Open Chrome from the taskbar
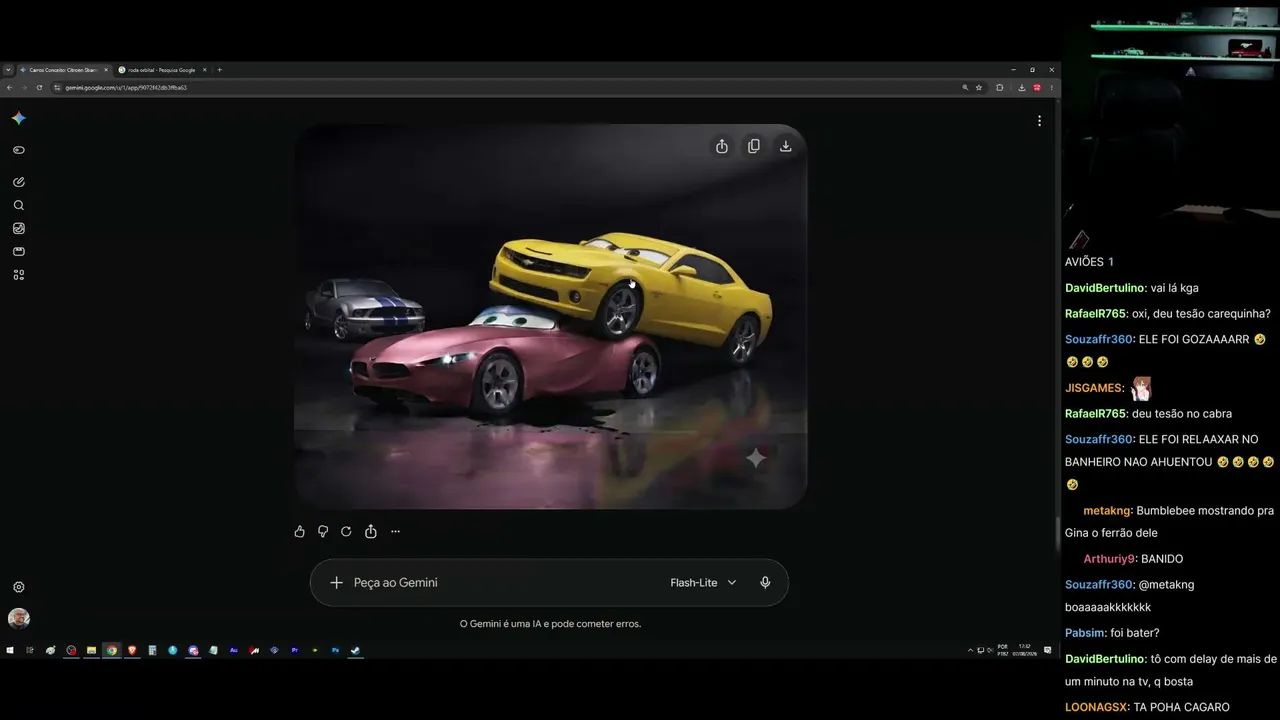 (112, 650)
